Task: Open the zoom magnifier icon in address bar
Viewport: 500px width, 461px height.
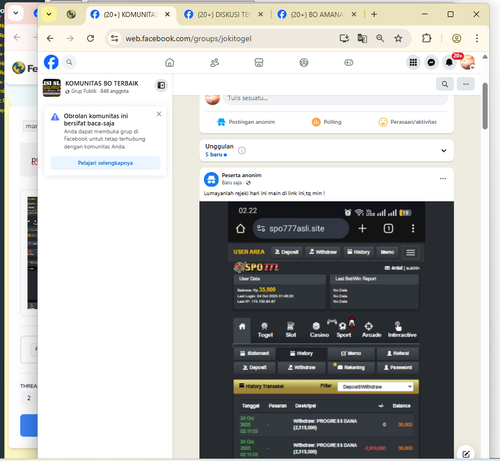Action: pos(380,38)
